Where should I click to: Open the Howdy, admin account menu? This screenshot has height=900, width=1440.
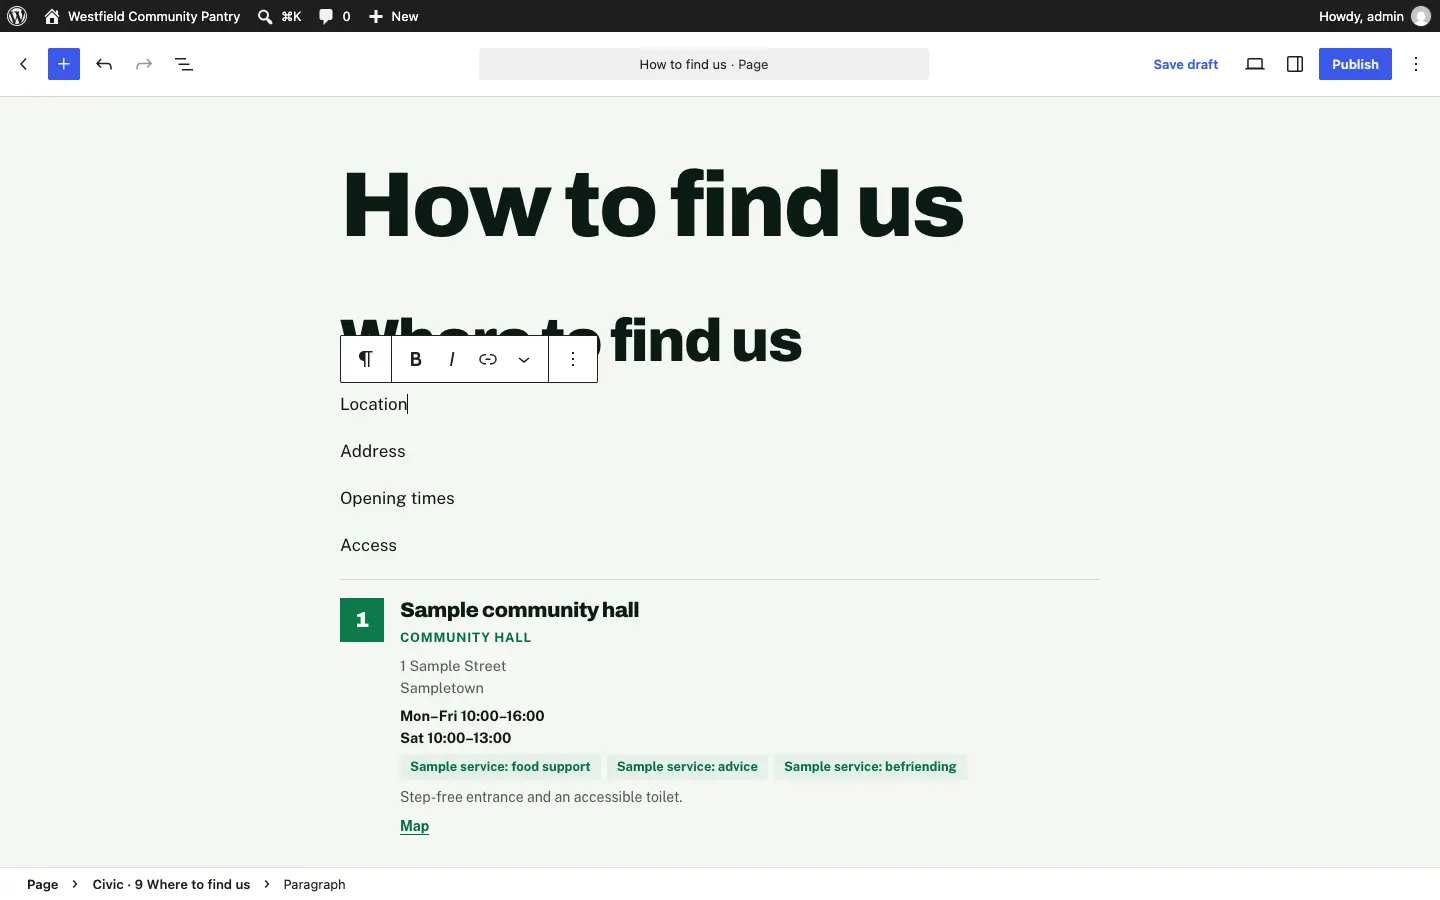pos(1376,16)
